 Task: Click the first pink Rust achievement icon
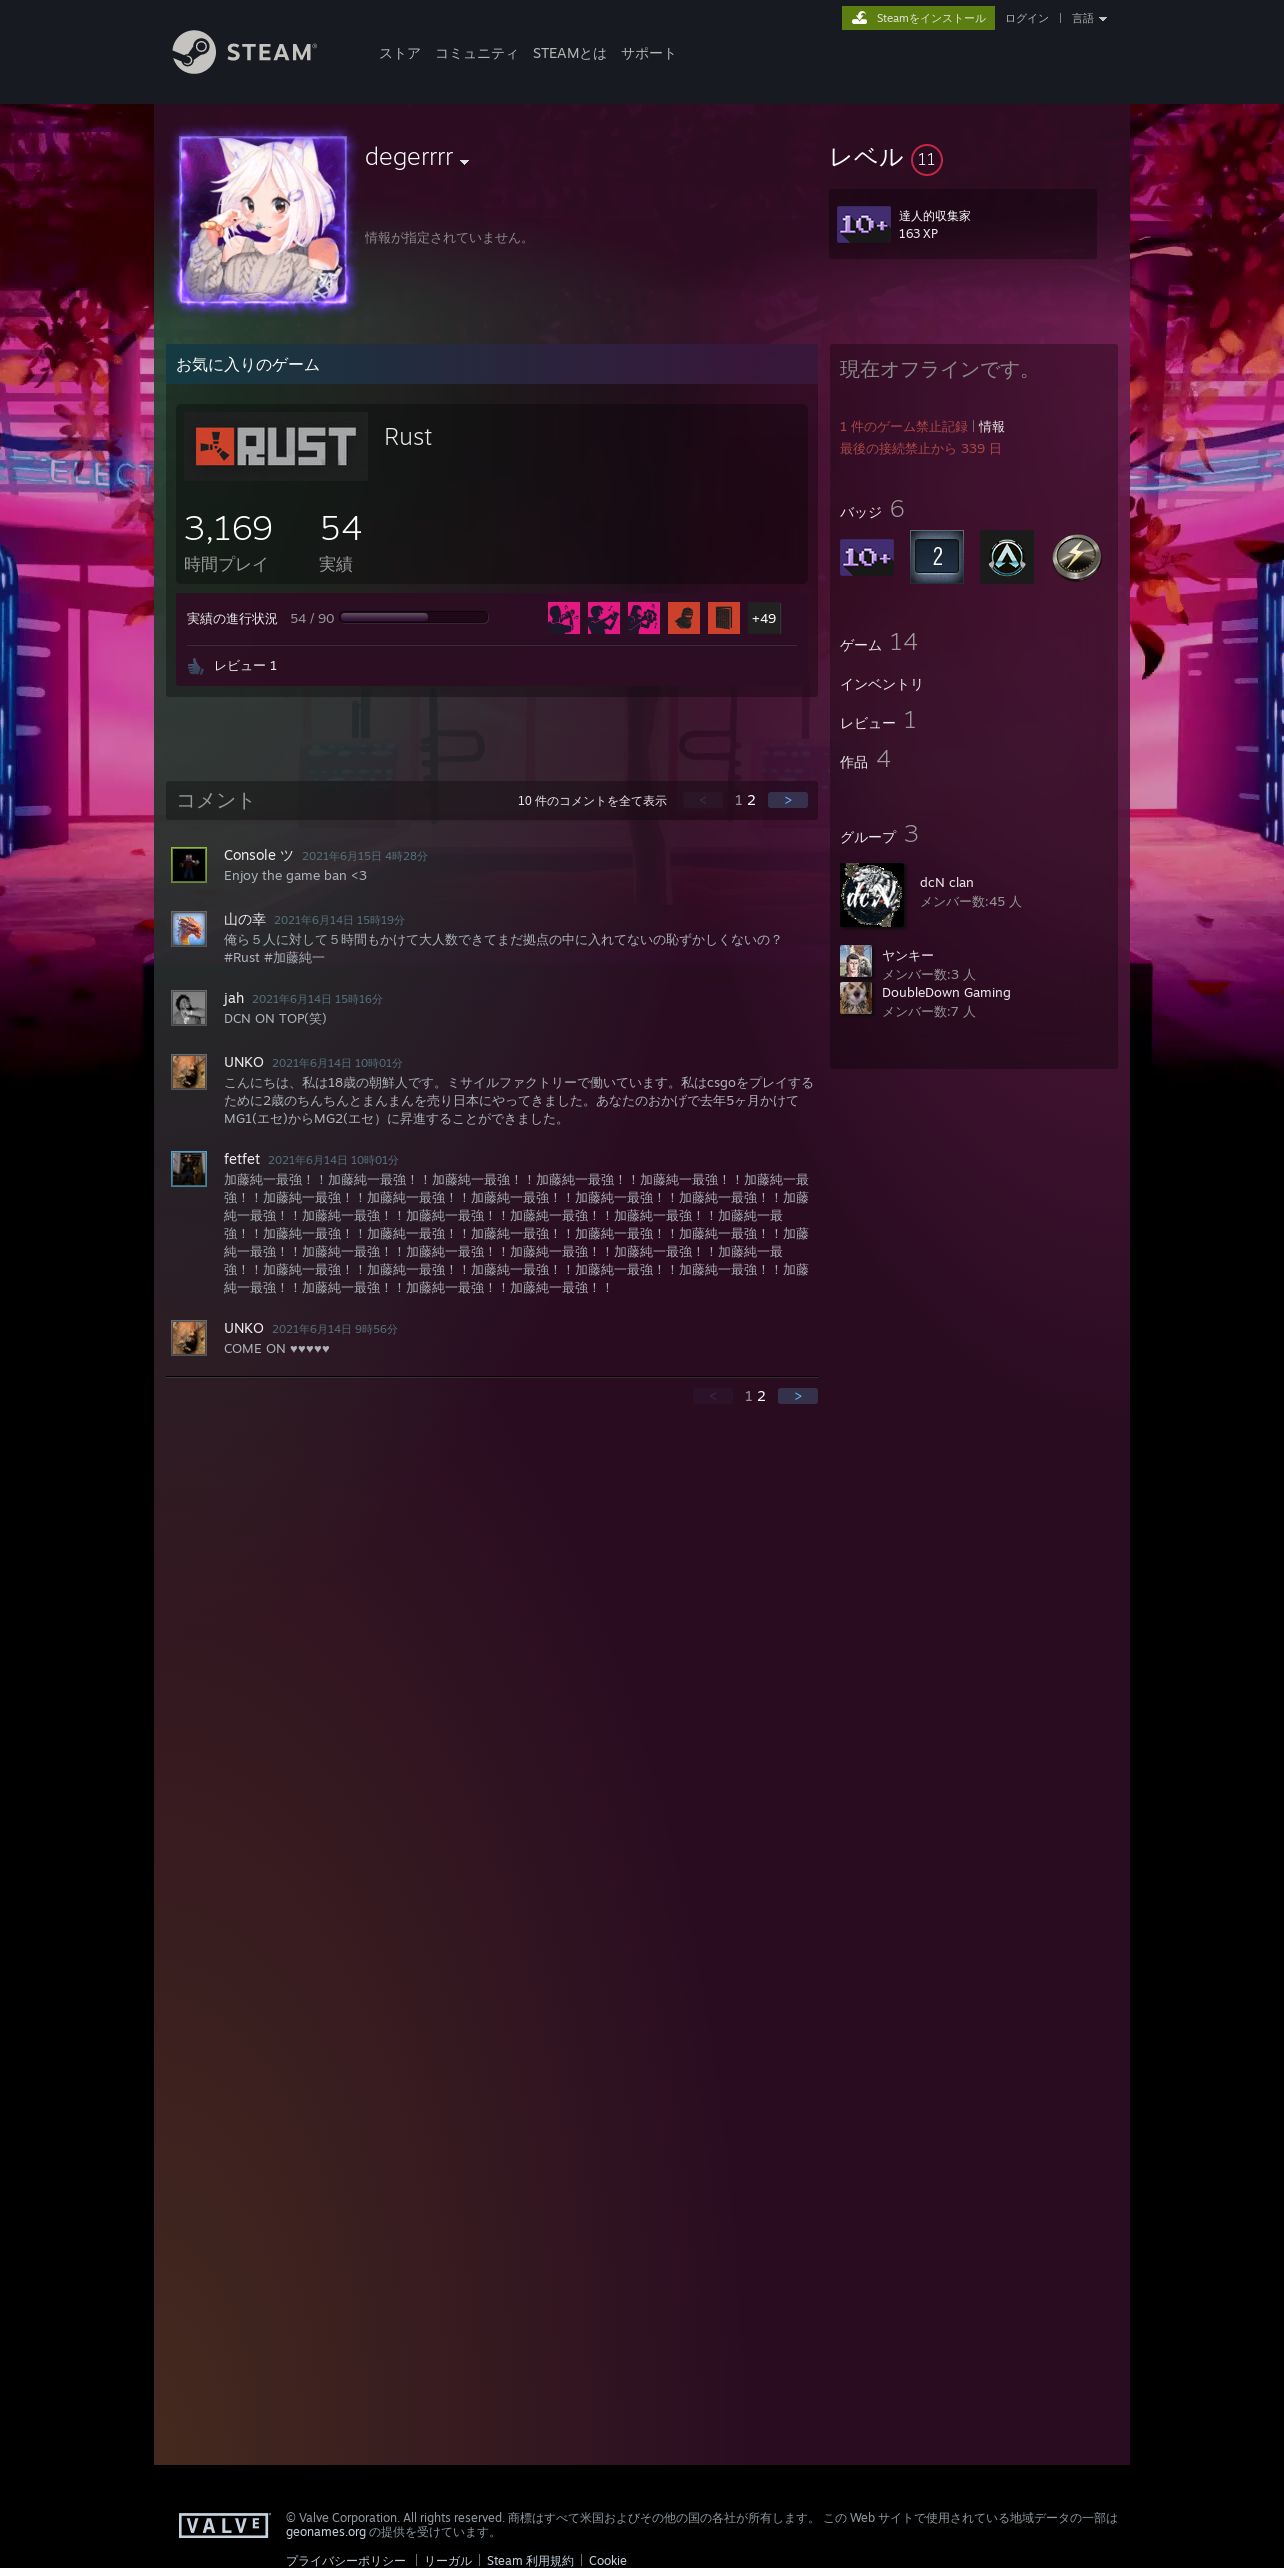click(x=564, y=618)
